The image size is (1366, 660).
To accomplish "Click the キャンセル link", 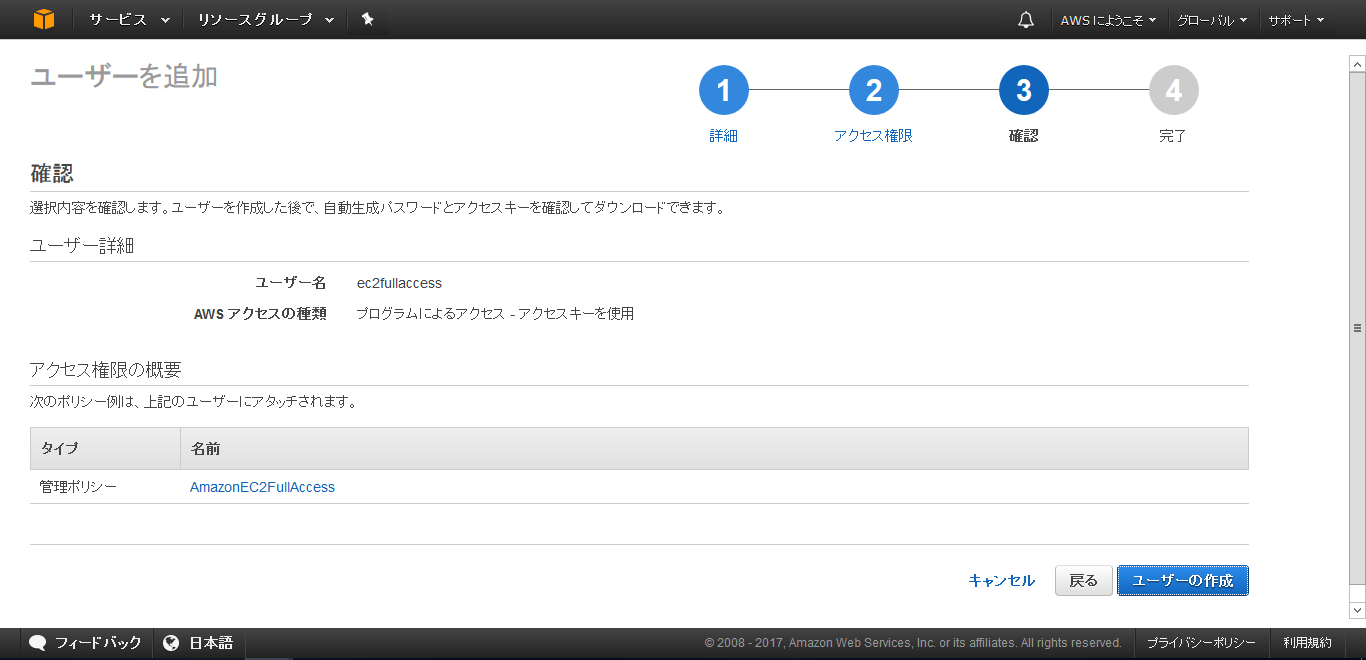I will point(1001,580).
